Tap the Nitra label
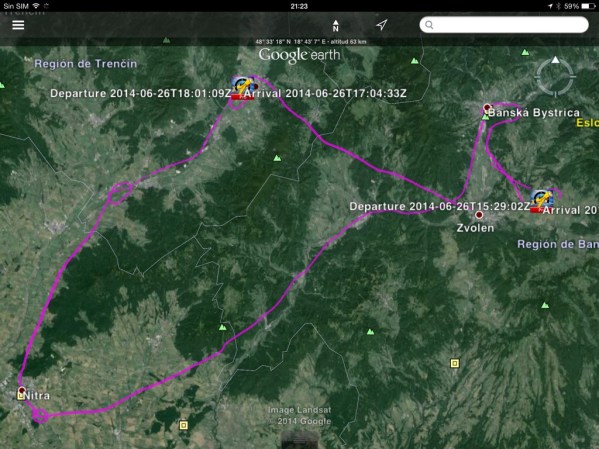 (x=37, y=396)
